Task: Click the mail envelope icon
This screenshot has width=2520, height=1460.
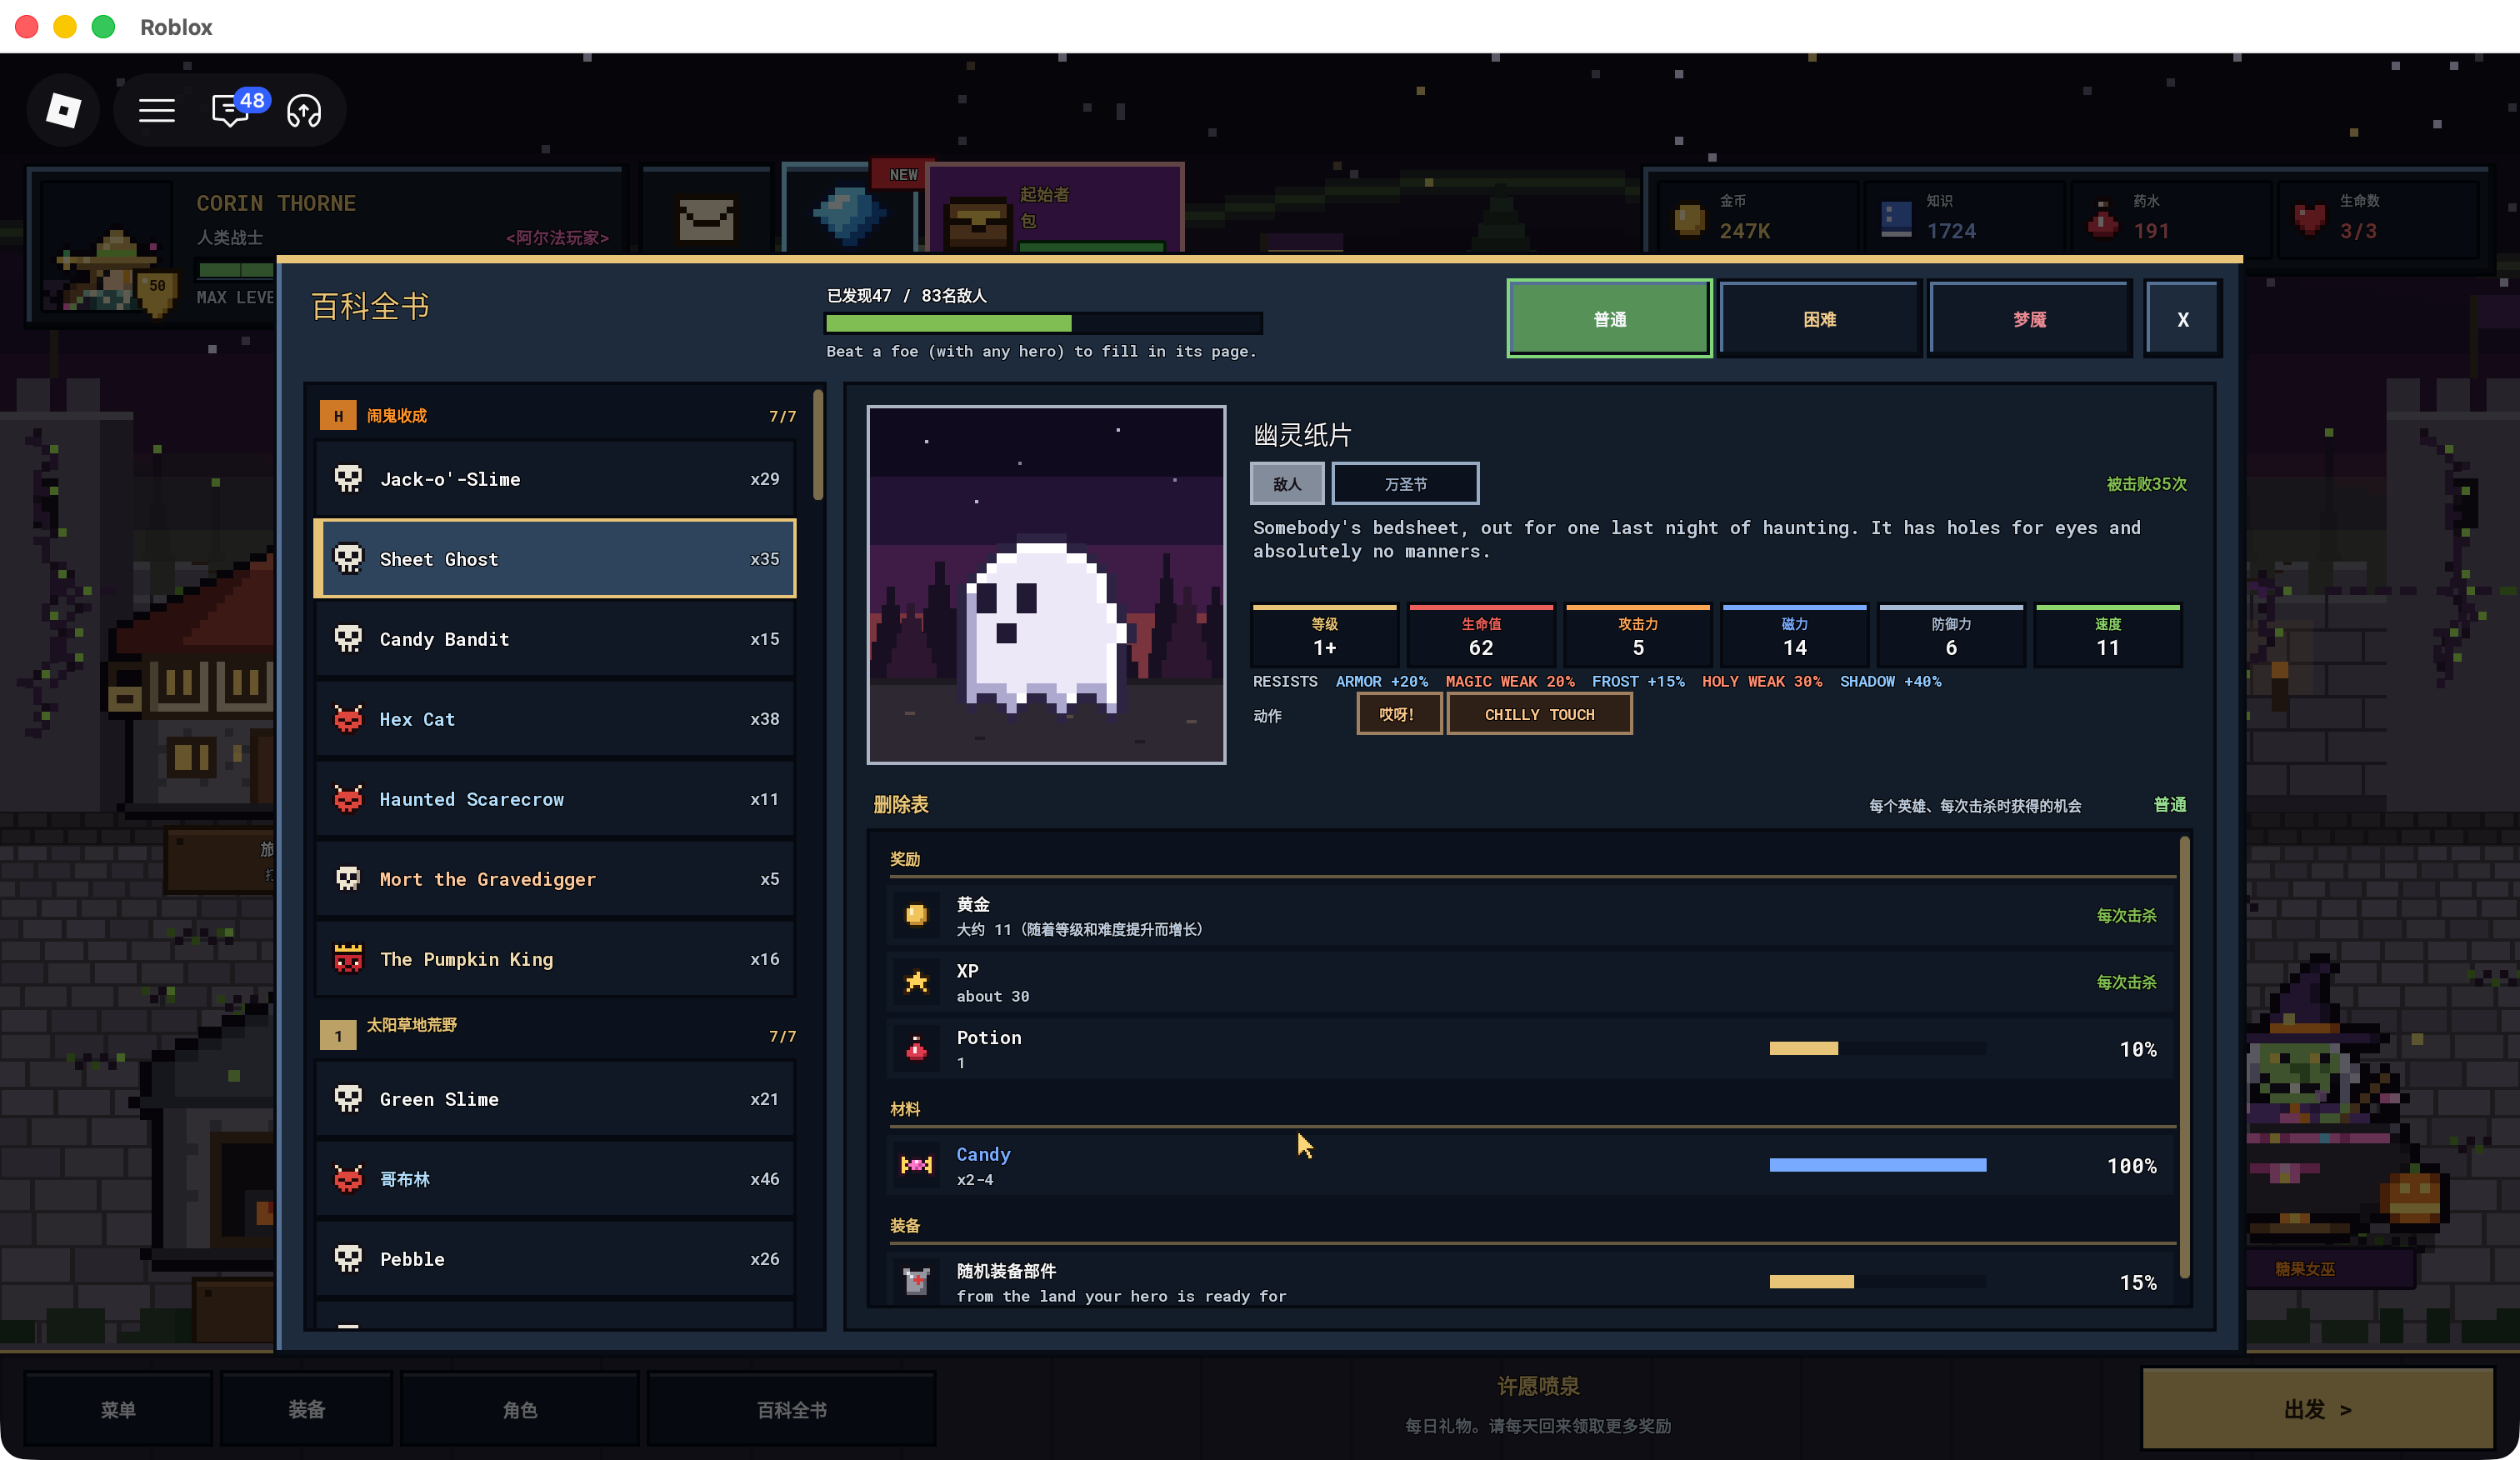Action: 706,218
